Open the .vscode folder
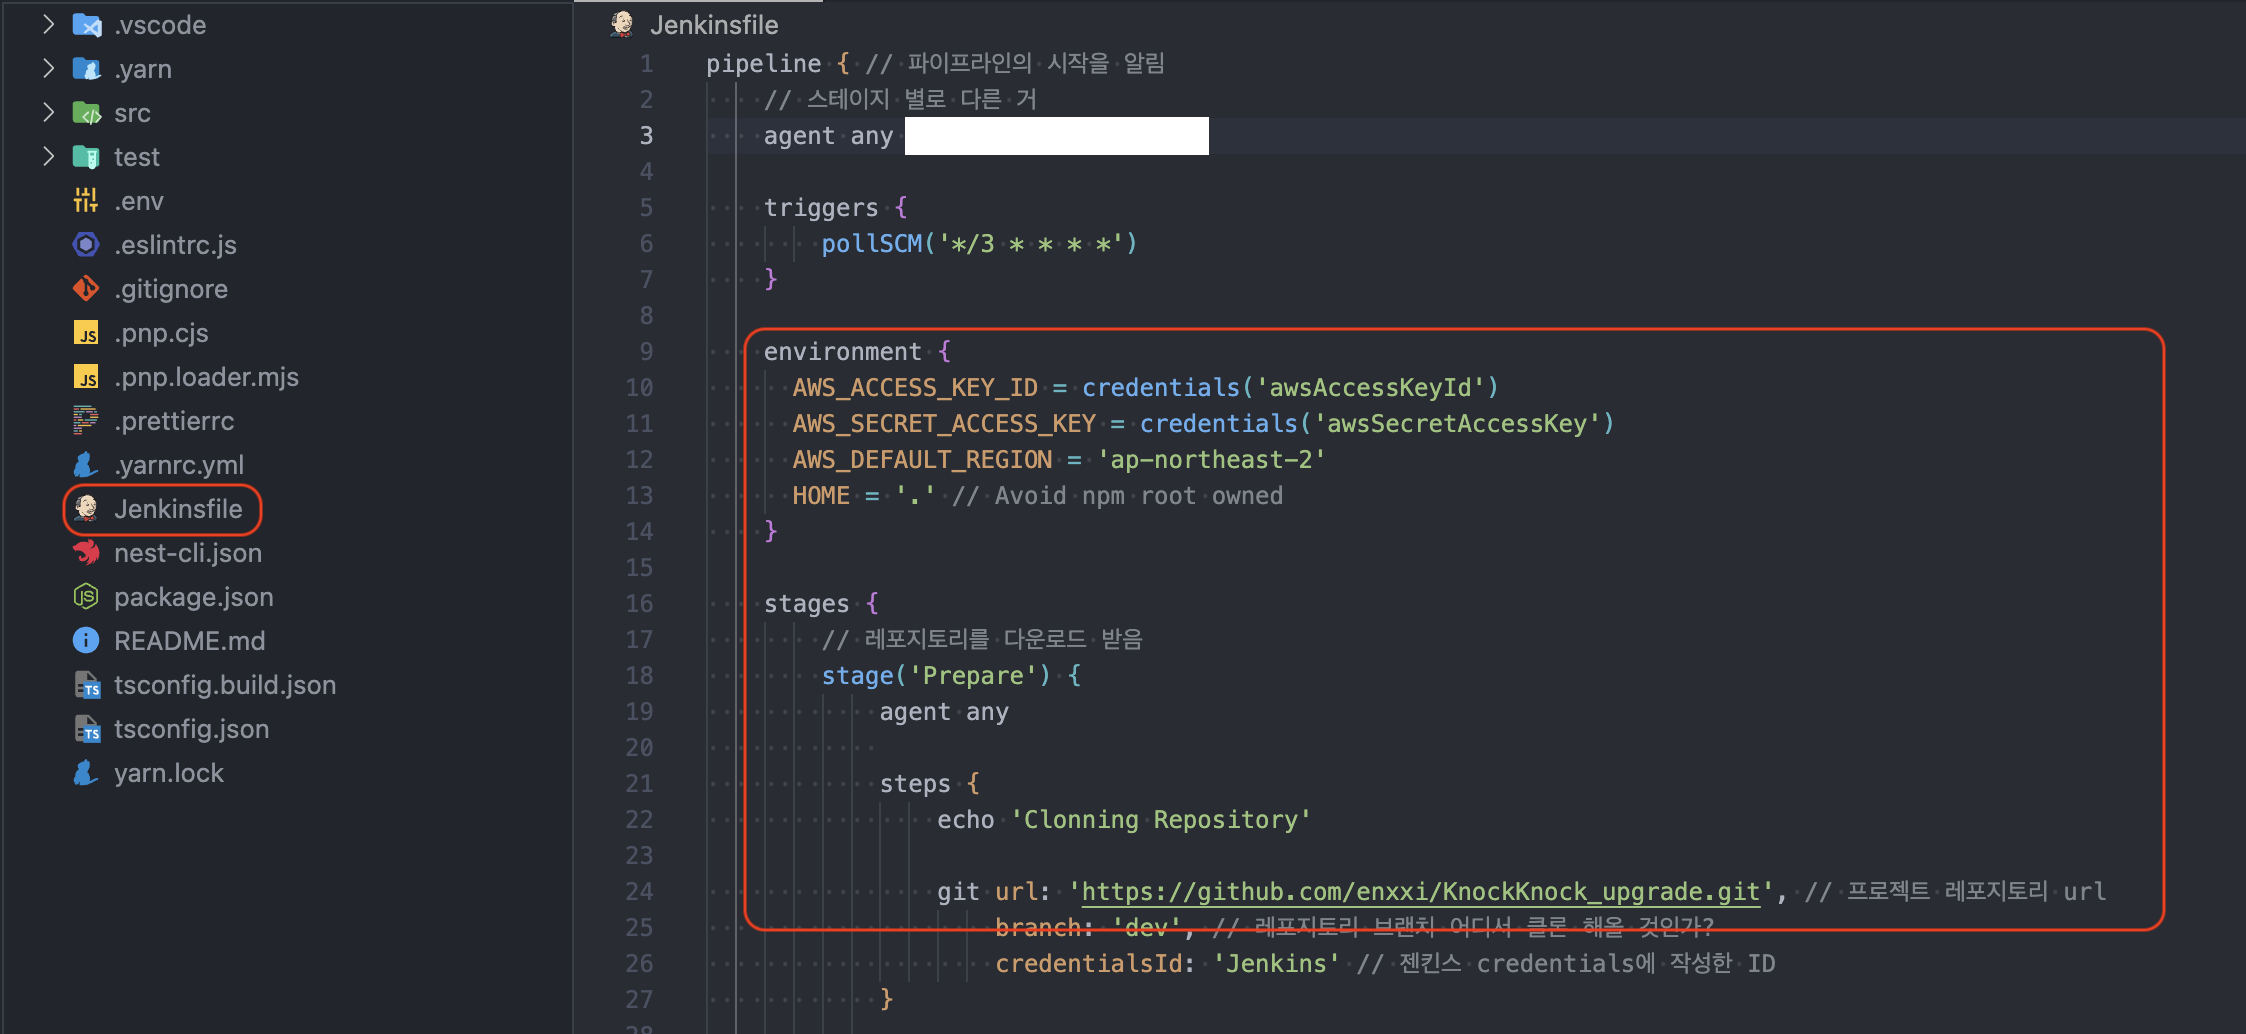 160,25
